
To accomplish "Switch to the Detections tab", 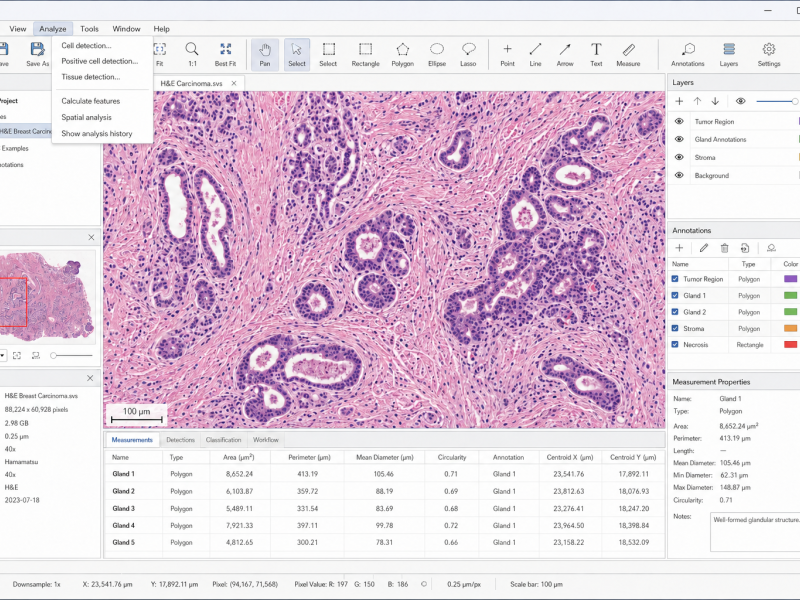I will (180, 440).
